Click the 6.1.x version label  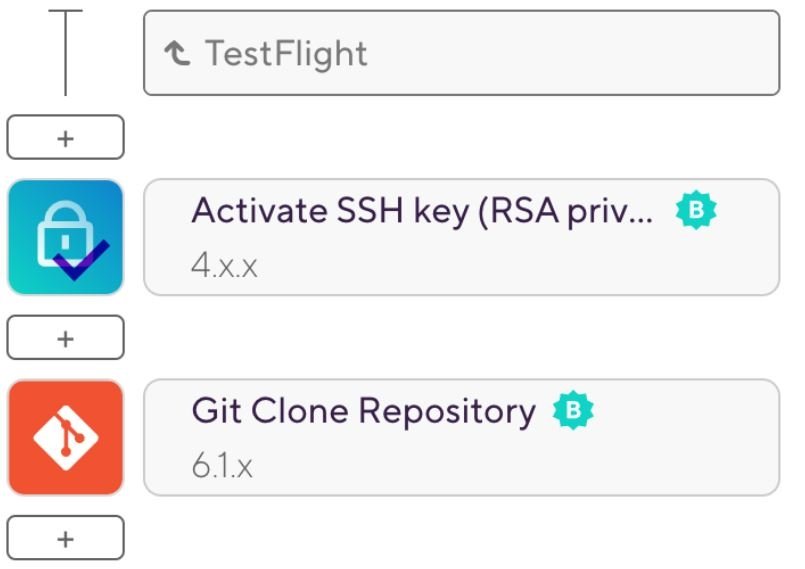tap(222, 467)
